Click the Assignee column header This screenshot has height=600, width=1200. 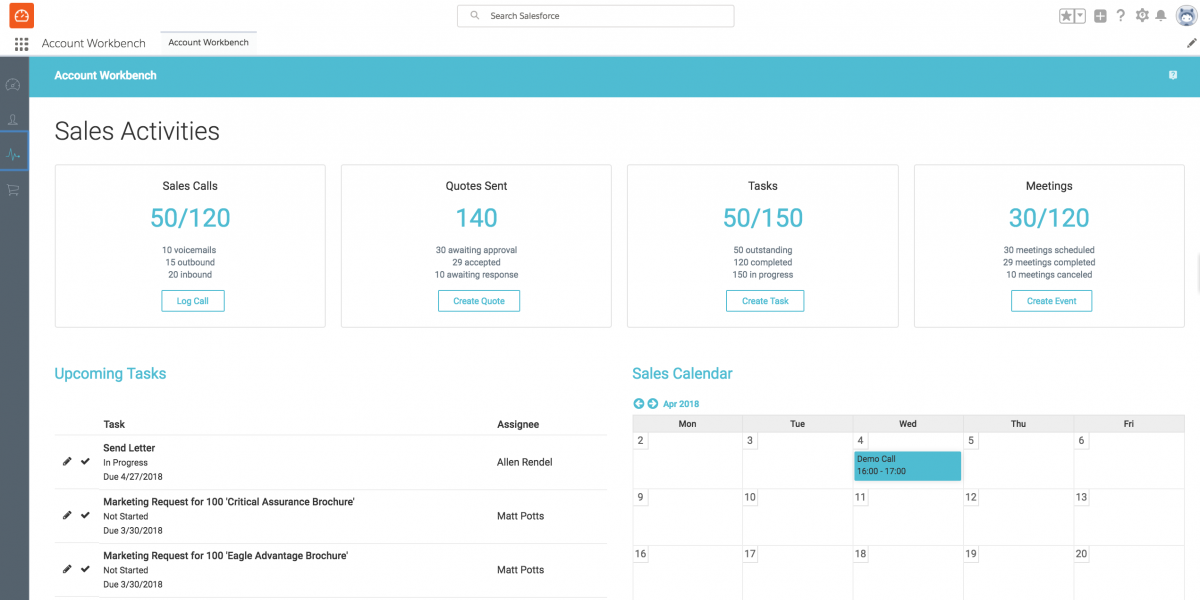(518, 425)
